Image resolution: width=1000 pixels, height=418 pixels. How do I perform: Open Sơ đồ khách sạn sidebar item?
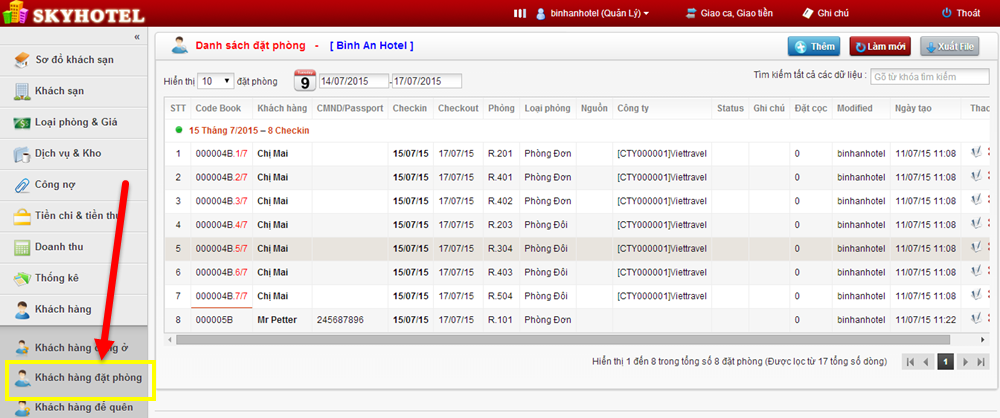point(73,59)
